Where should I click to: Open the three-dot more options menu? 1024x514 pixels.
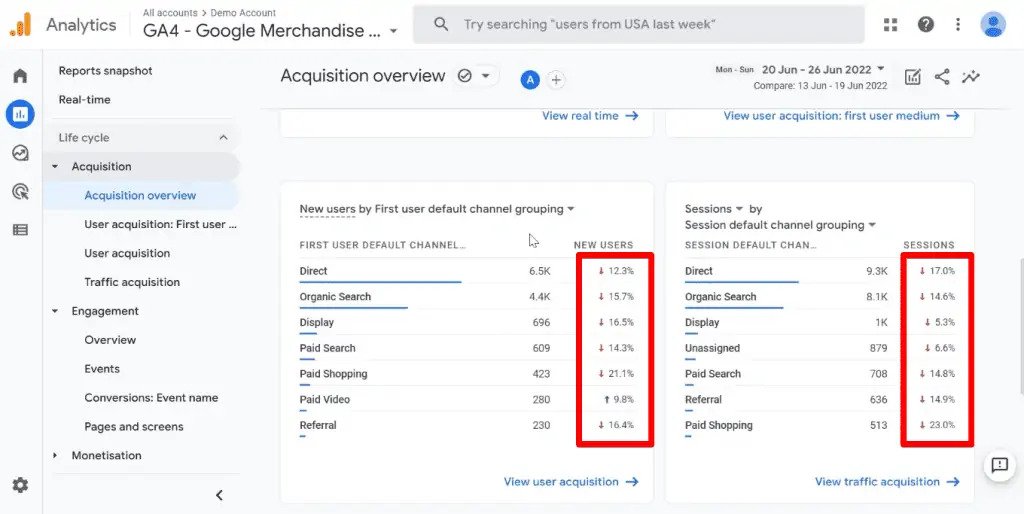[x=957, y=25]
